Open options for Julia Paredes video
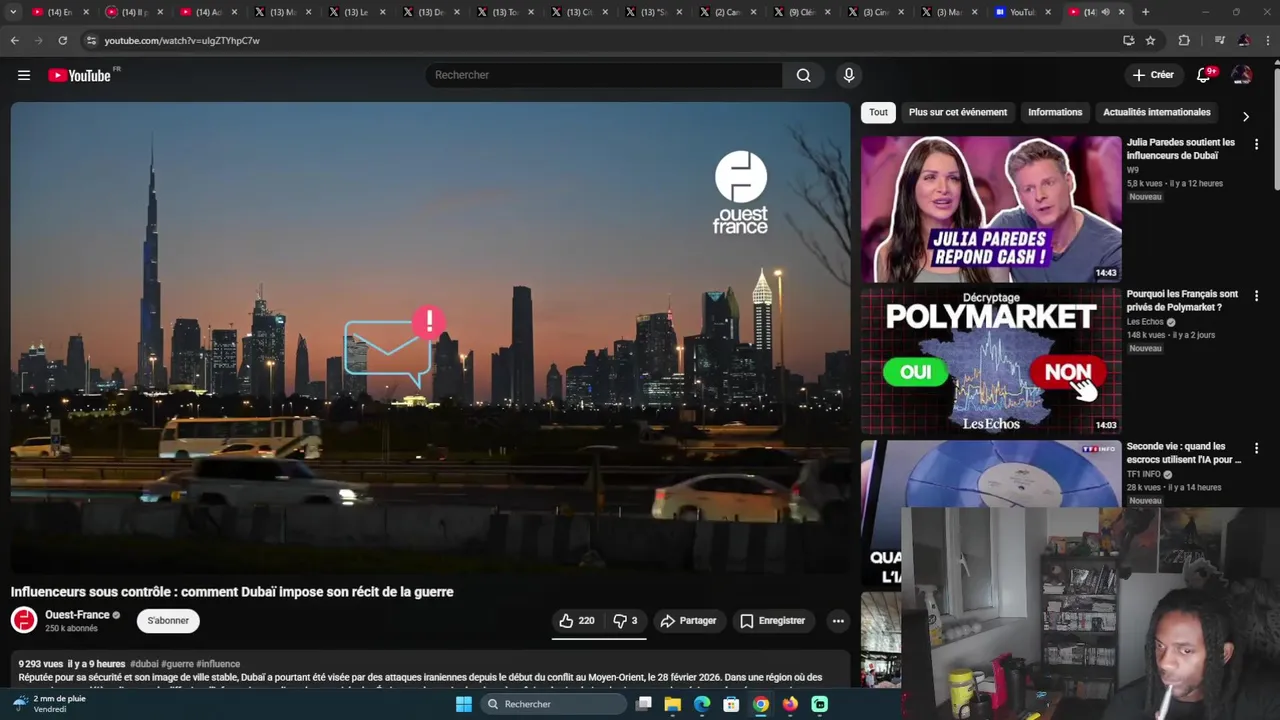The width and height of the screenshot is (1280, 720). click(x=1256, y=144)
